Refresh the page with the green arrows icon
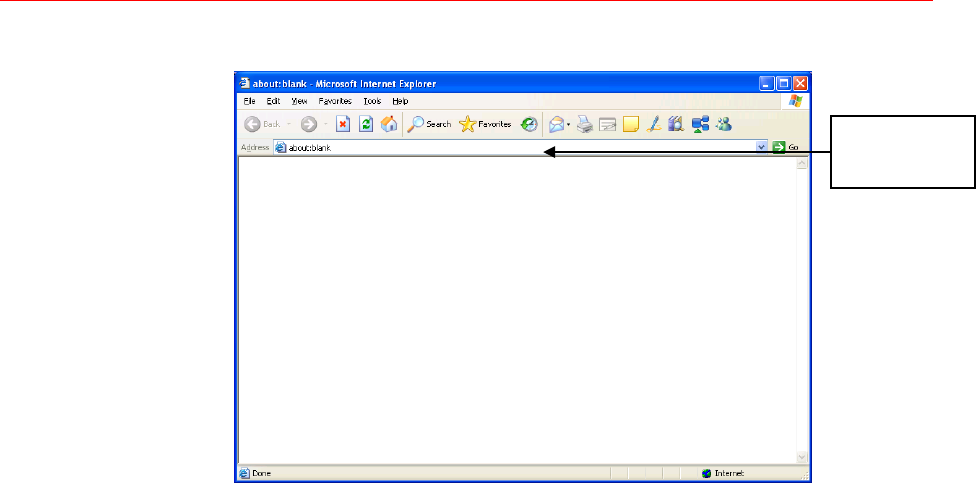 click(x=366, y=124)
